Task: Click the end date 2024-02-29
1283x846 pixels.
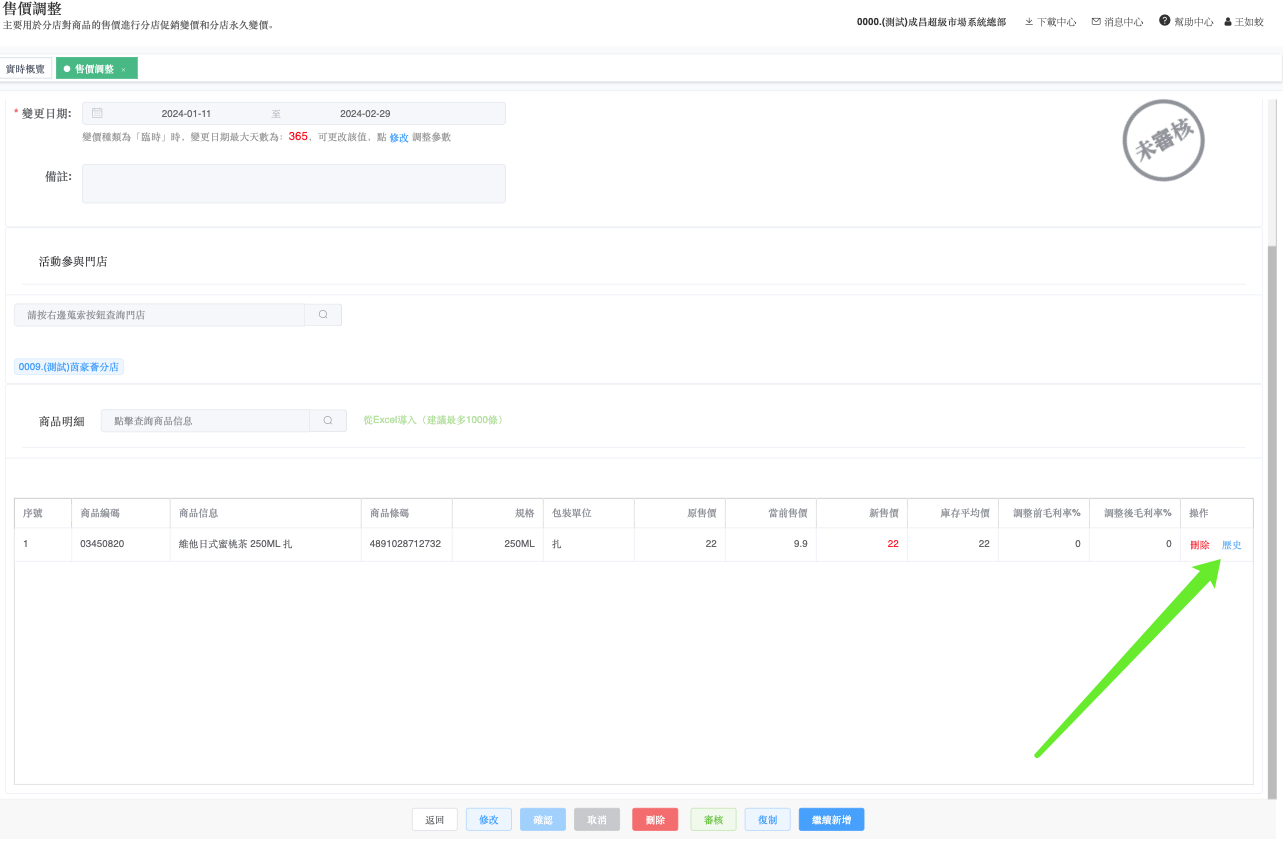Action: pos(365,114)
